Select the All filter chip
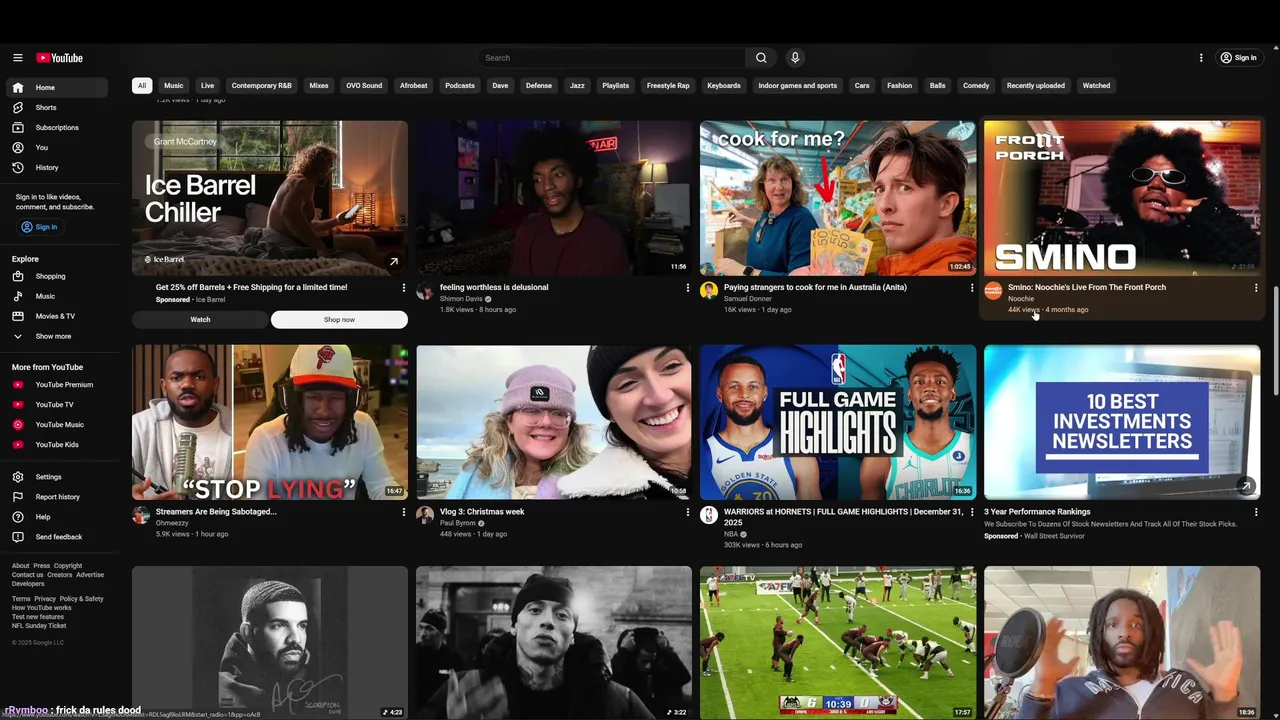The image size is (1280, 720). [142, 86]
